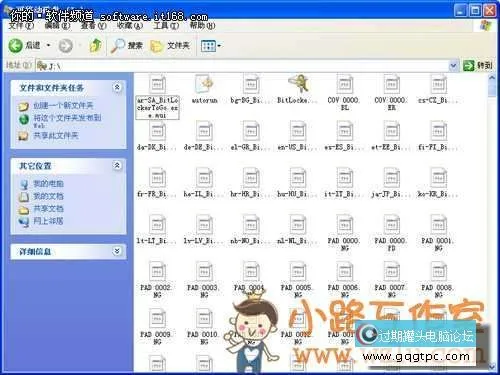The image size is (500, 375).
Task: Open the 收藏 (Favorites) menu
Action: 130,25
